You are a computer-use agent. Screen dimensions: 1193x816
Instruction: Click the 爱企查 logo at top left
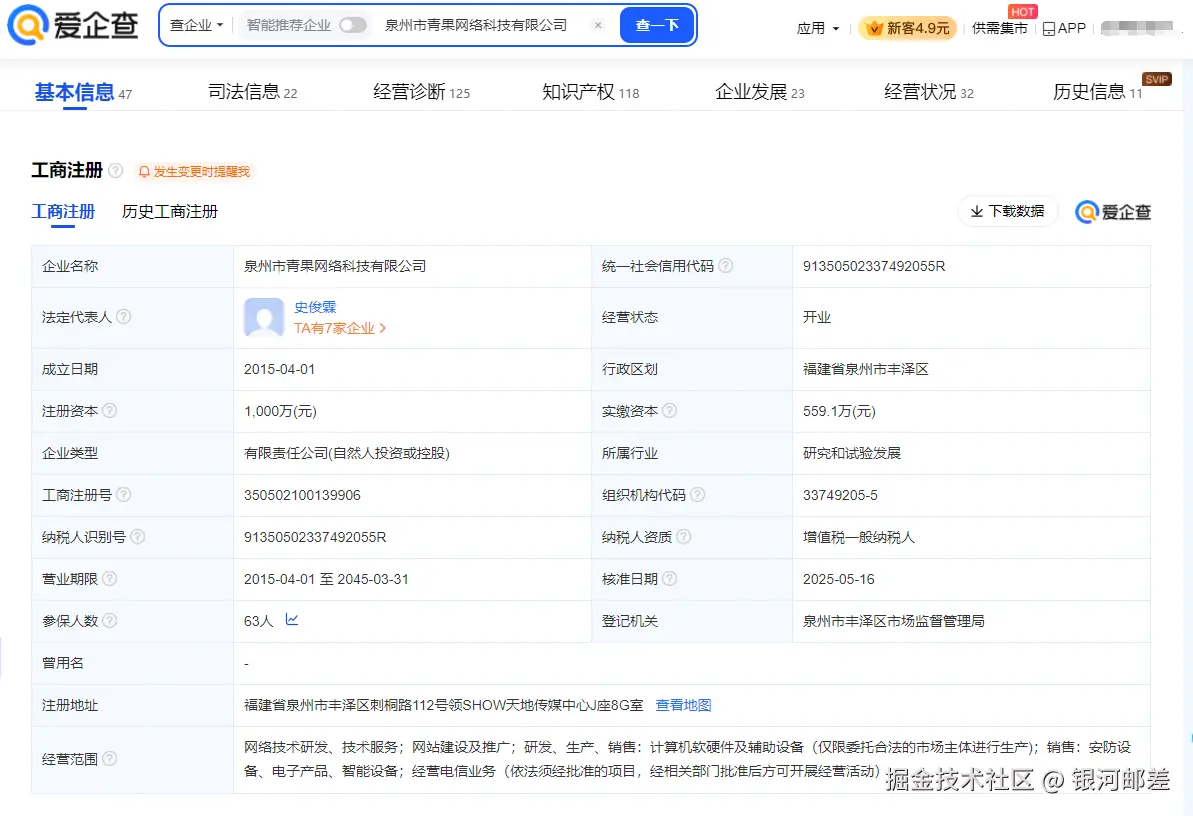[x=73, y=25]
